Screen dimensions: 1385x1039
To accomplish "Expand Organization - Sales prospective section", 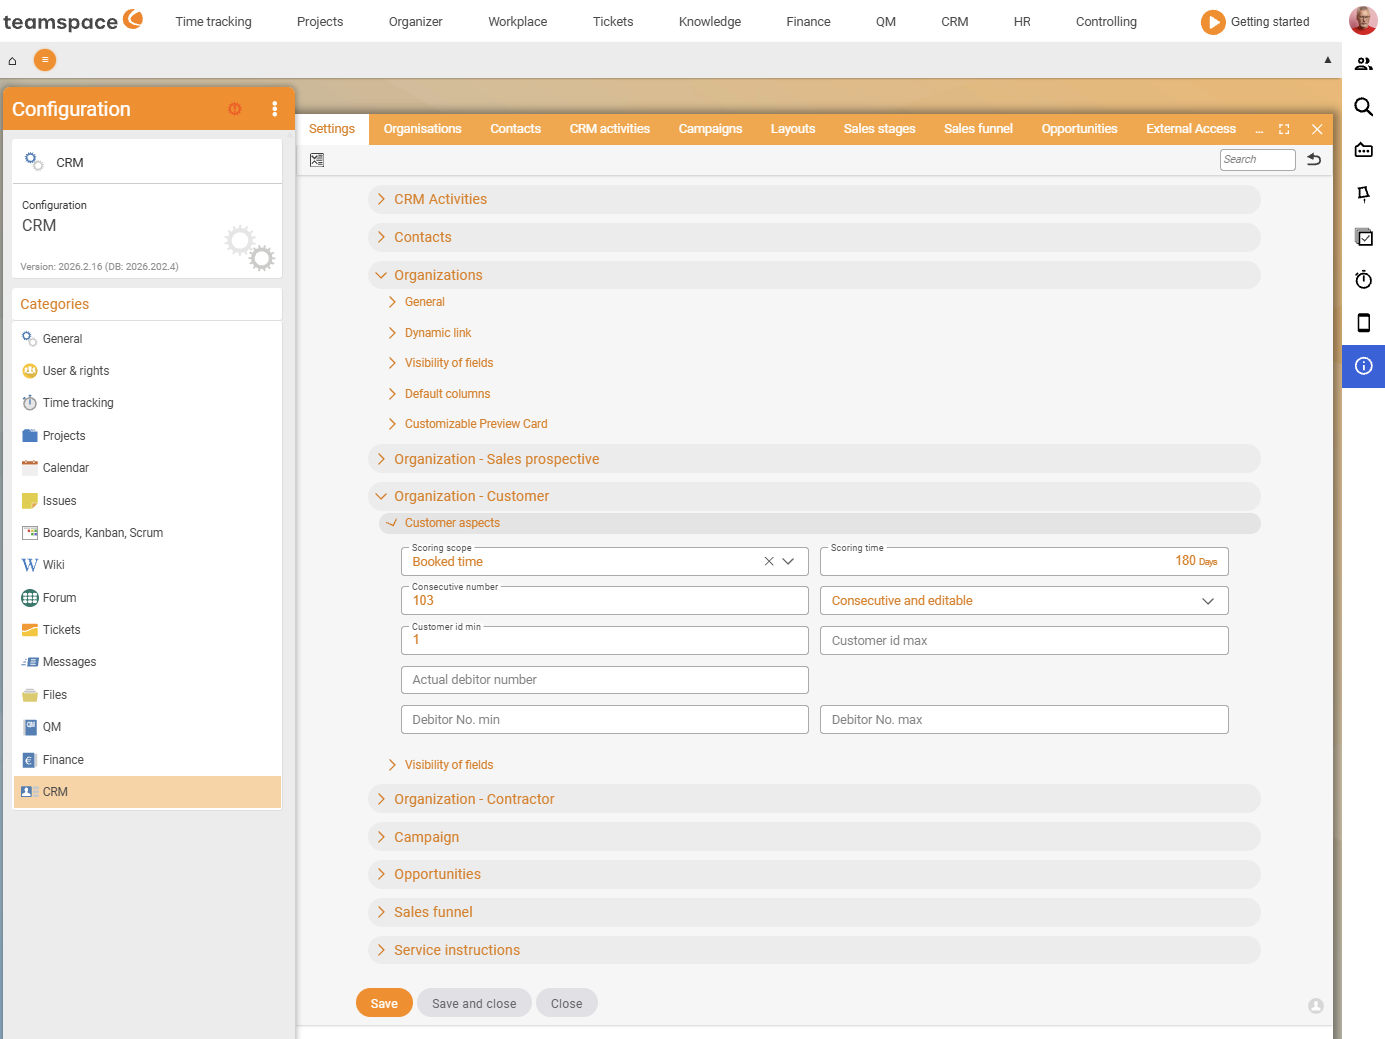I will (814, 459).
